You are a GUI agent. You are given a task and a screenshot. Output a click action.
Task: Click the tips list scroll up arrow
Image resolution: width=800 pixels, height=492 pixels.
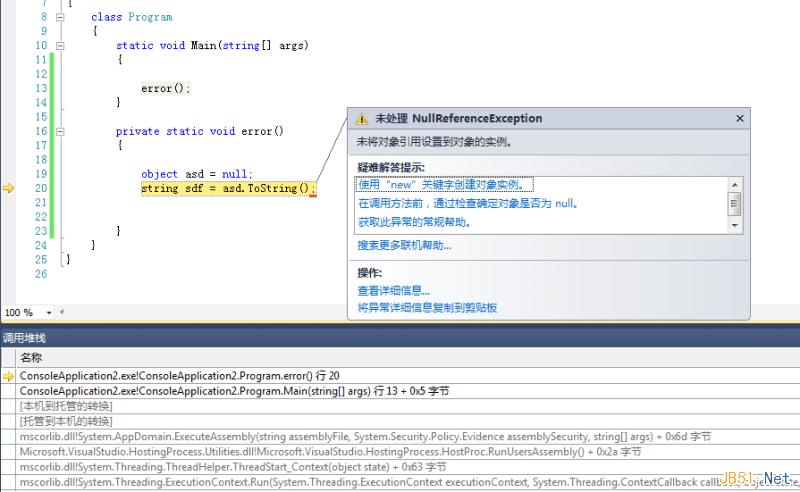[x=735, y=185]
